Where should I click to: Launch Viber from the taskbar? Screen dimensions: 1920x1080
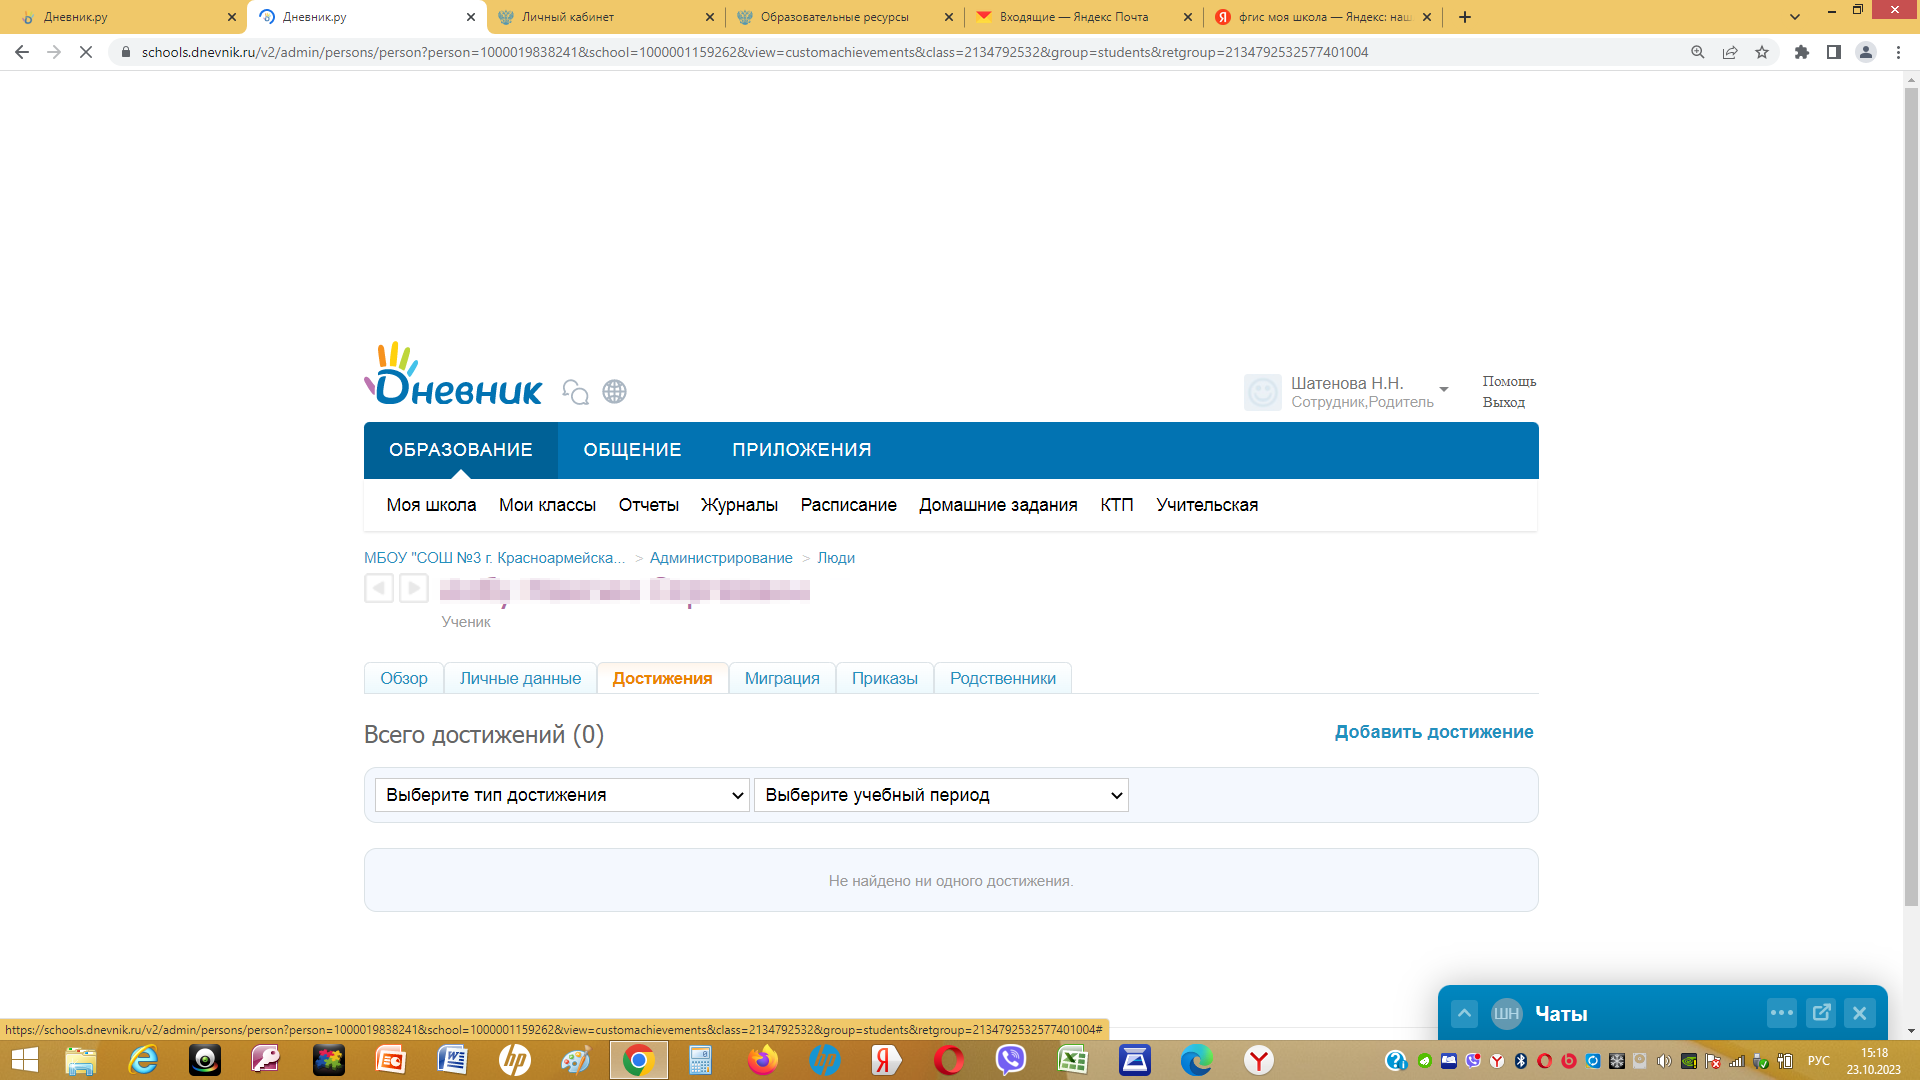[x=1010, y=1060]
